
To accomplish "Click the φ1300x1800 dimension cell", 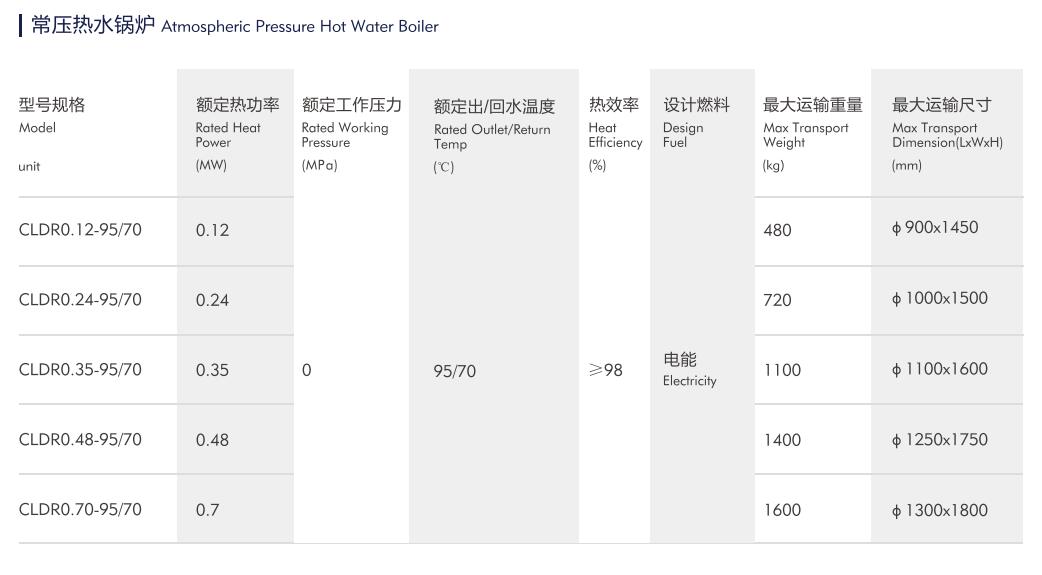I will coord(940,511).
